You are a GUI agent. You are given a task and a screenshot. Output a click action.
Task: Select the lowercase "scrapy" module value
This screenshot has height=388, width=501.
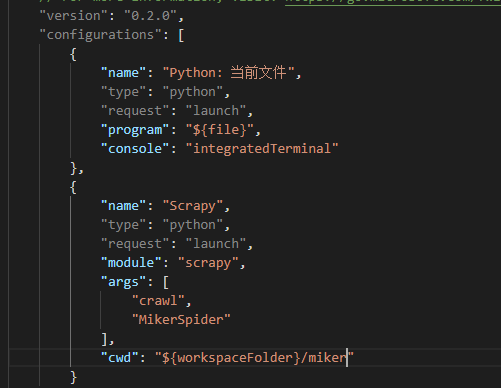[x=208, y=263]
